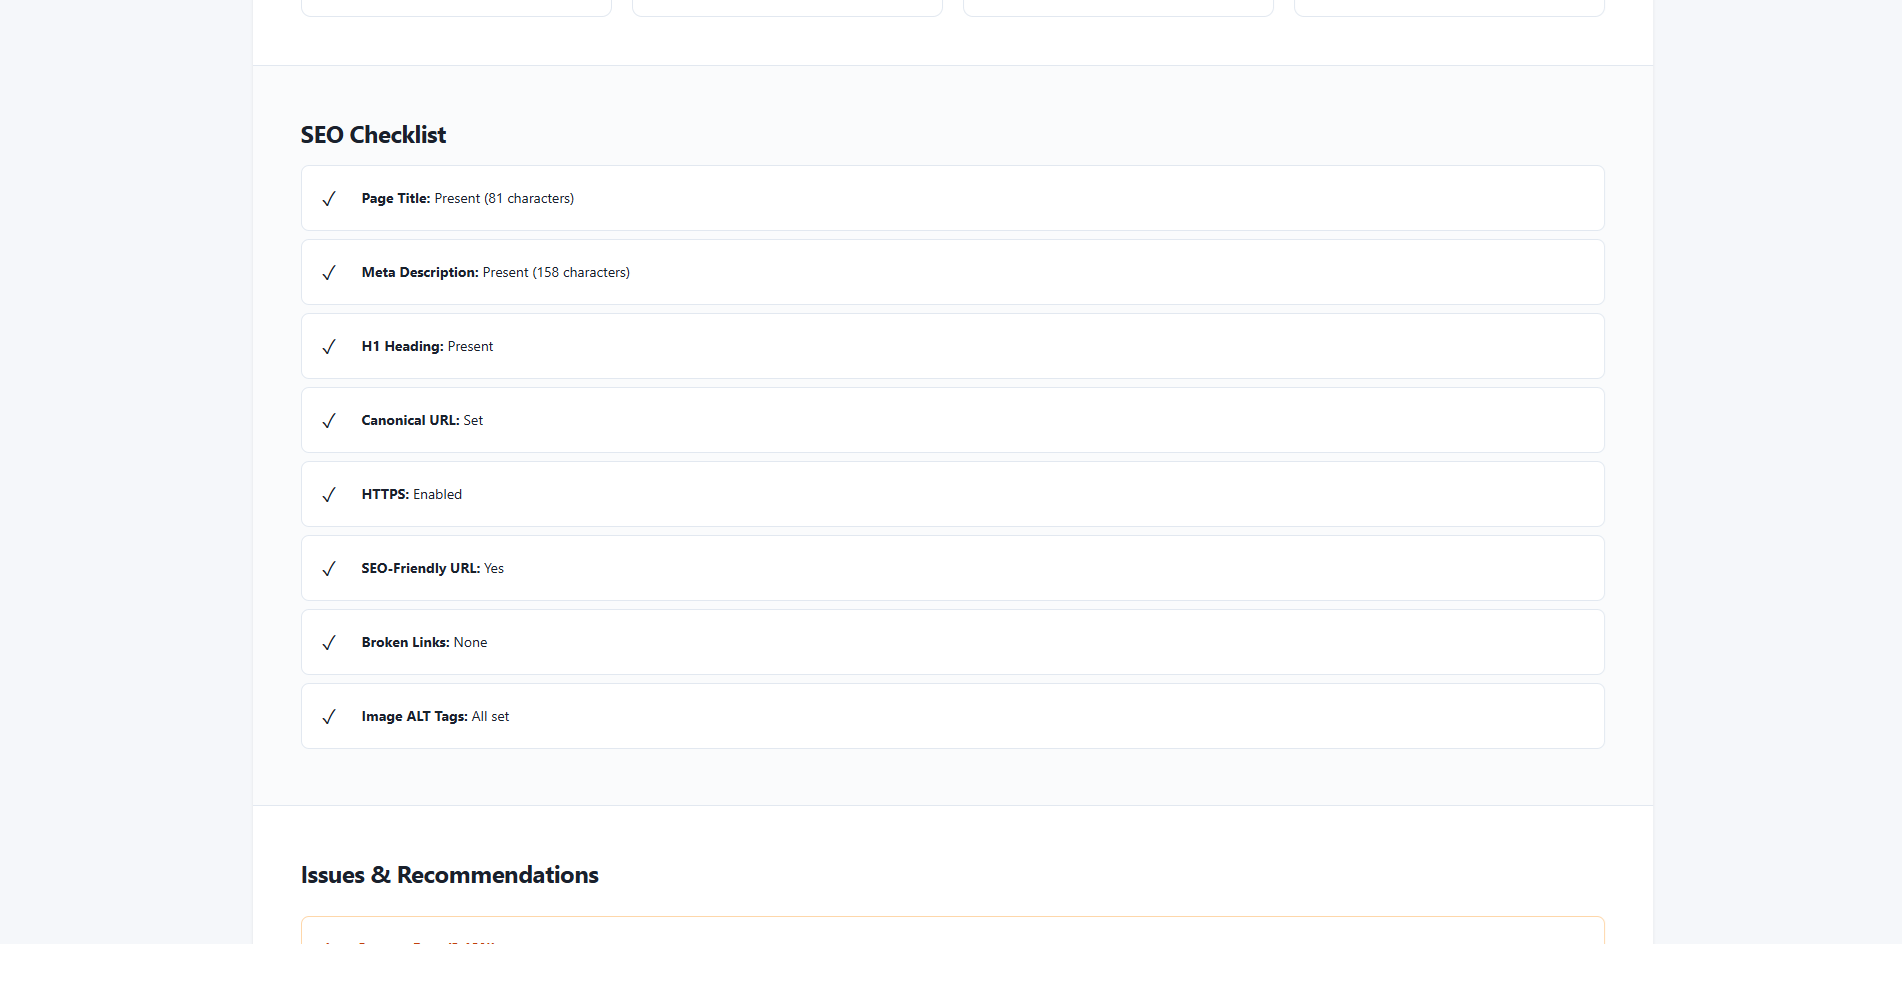Click the SEO Checklist heading

click(x=373, y=135)
